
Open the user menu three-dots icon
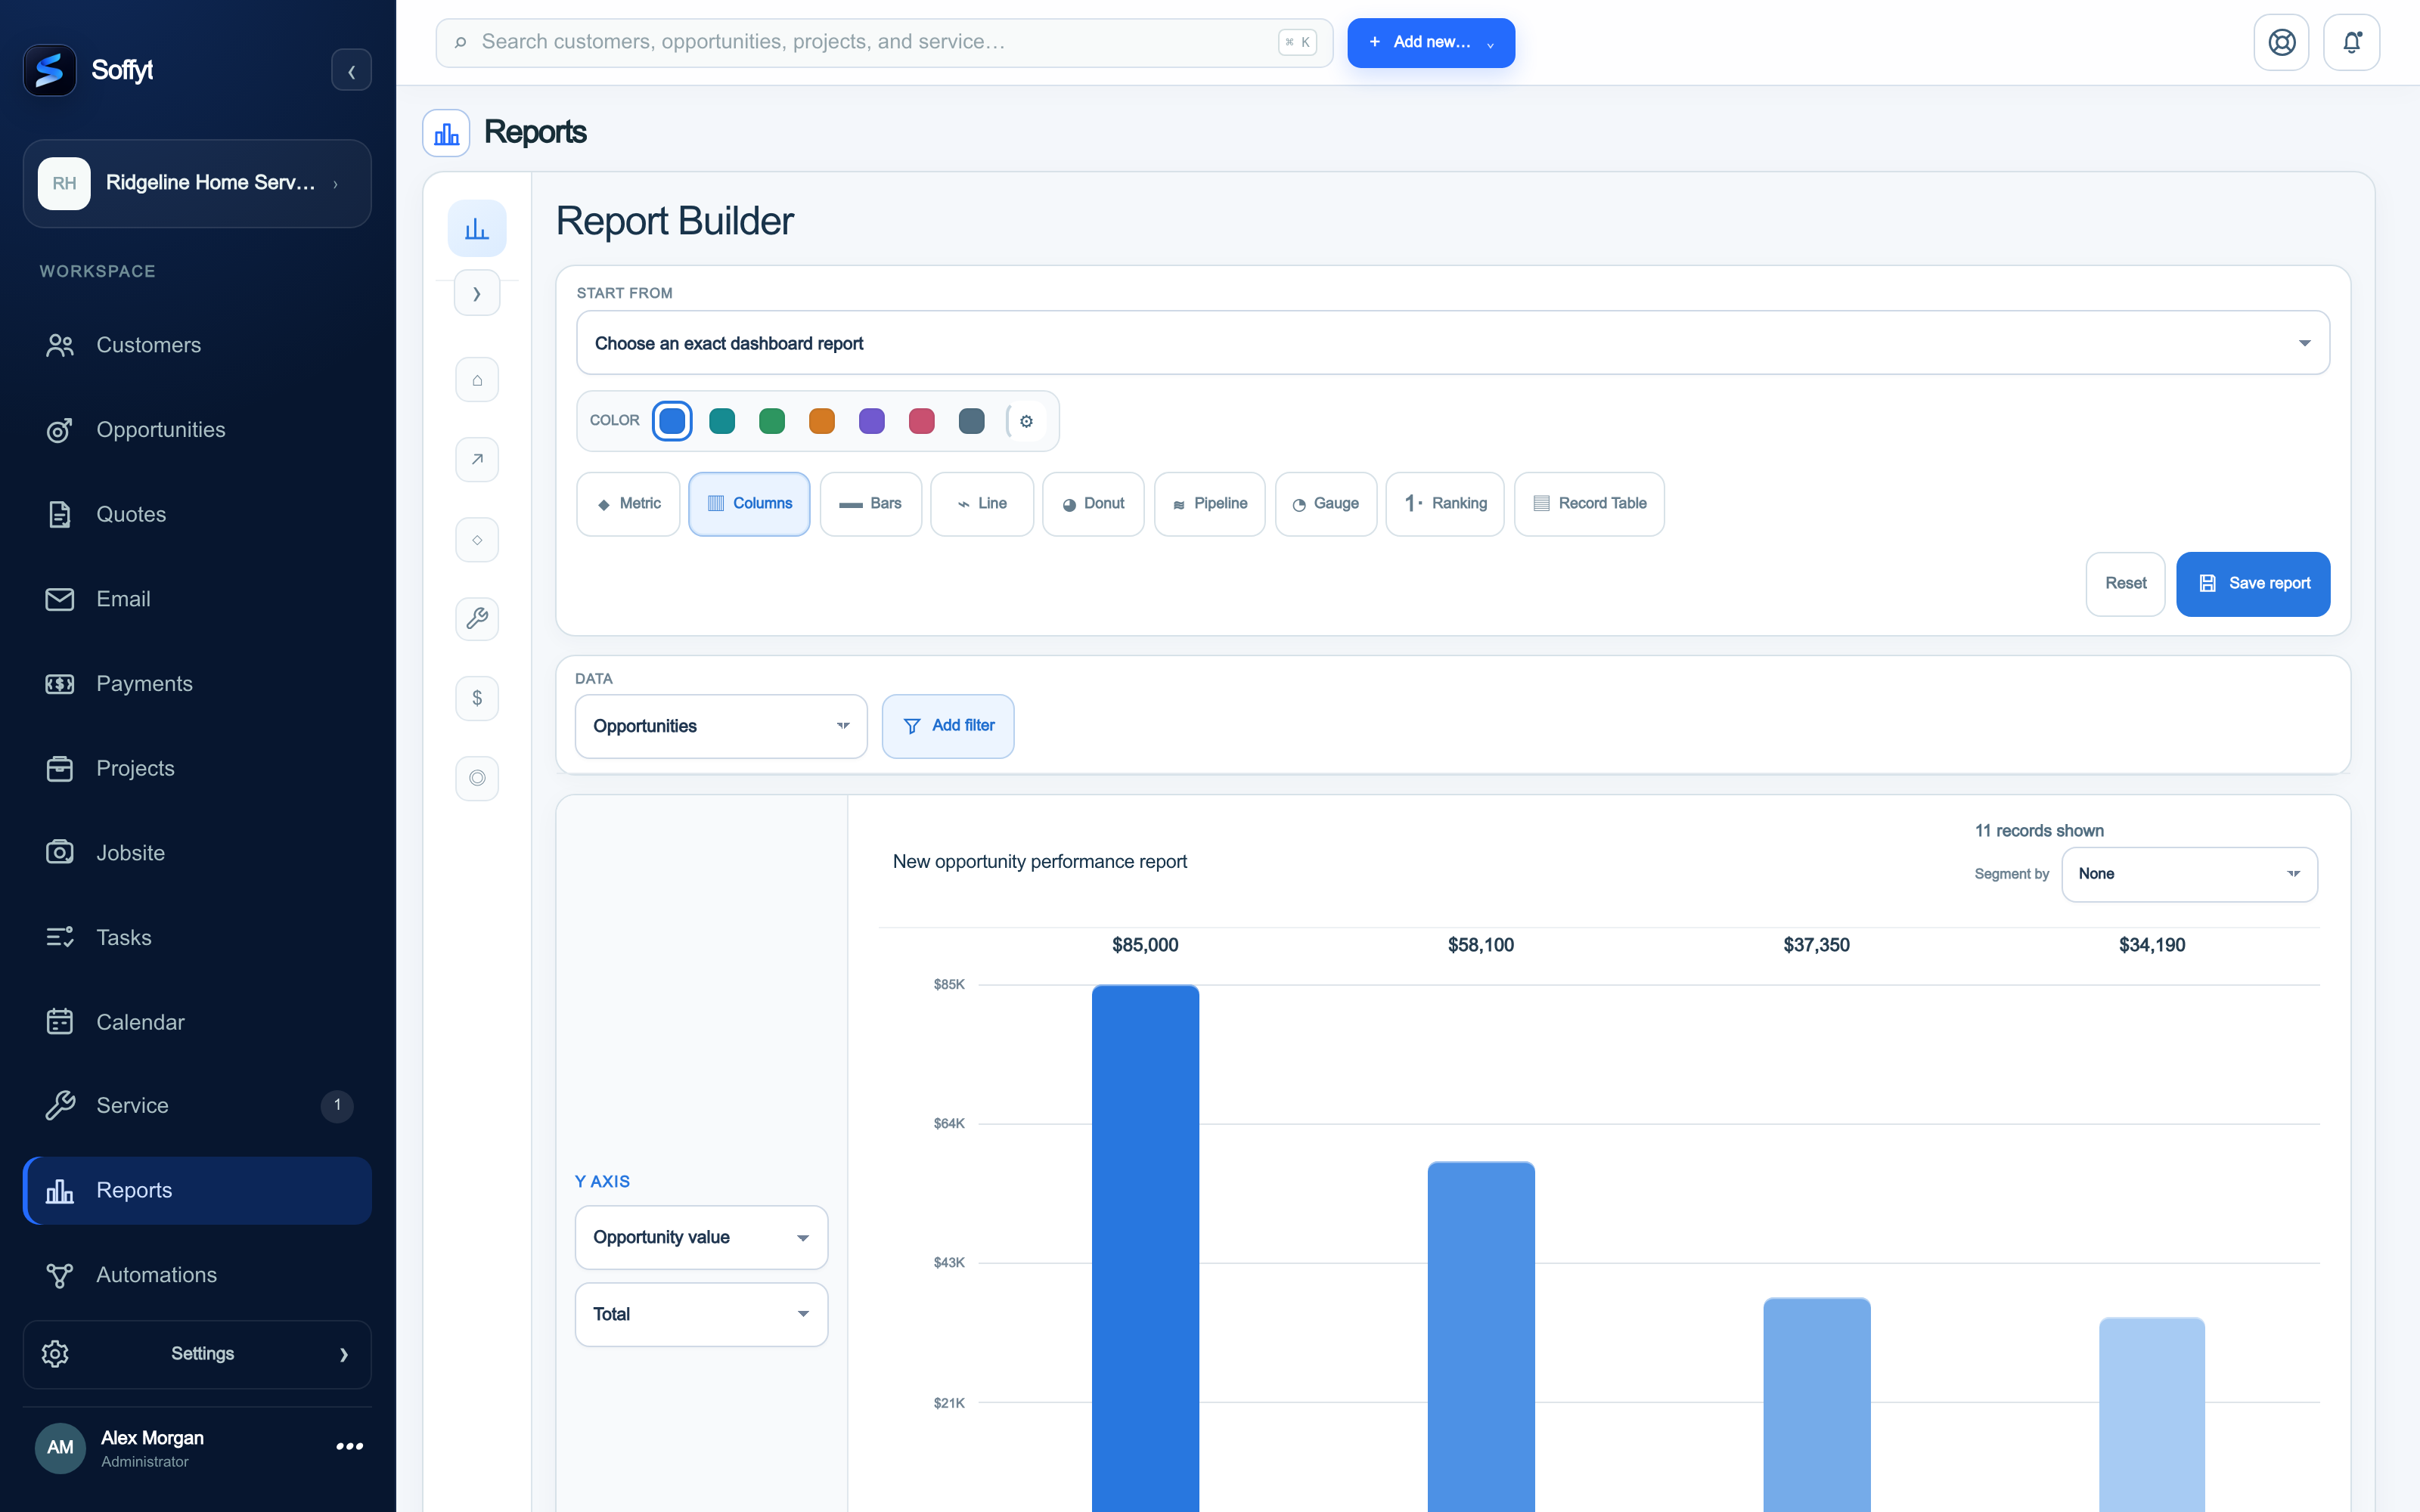[x=349, y=1446]
